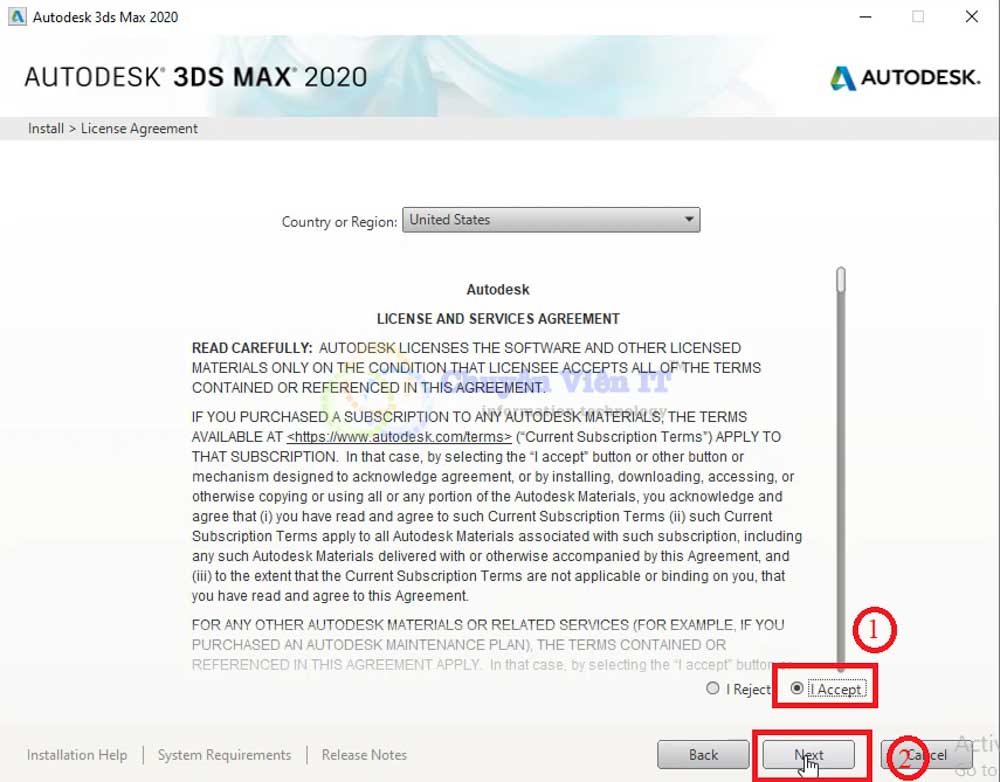The image size is (1000, 782).
Task: Click "Install" in the breadcrumb trail
Action: 45,128
